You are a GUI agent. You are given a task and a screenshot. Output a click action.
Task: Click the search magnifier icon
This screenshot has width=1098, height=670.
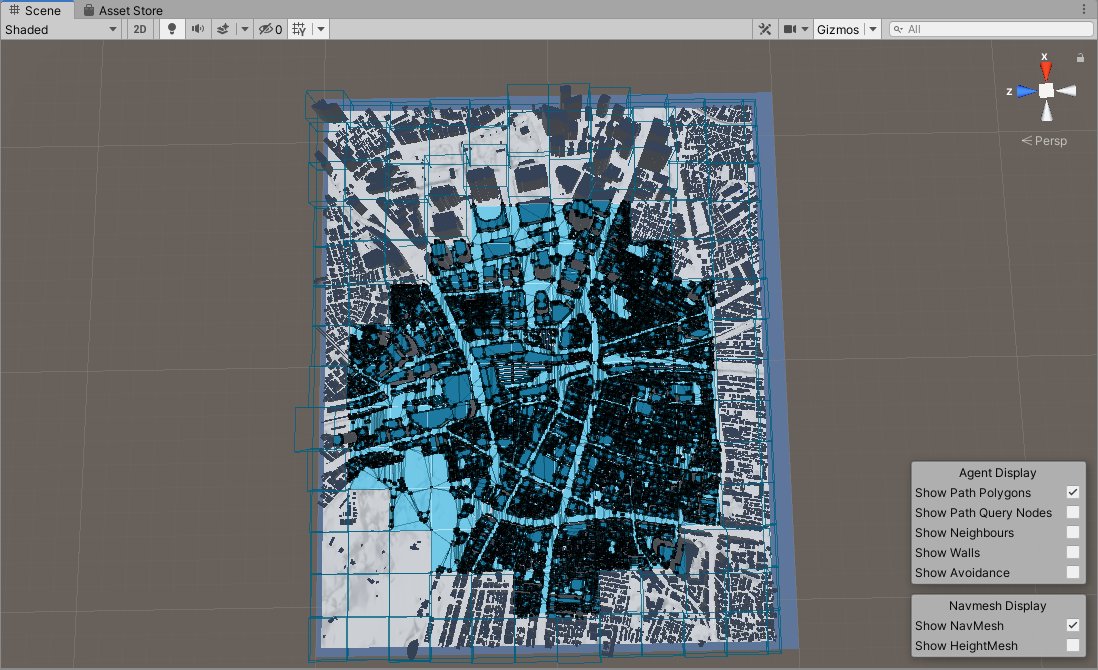[898, 29]
